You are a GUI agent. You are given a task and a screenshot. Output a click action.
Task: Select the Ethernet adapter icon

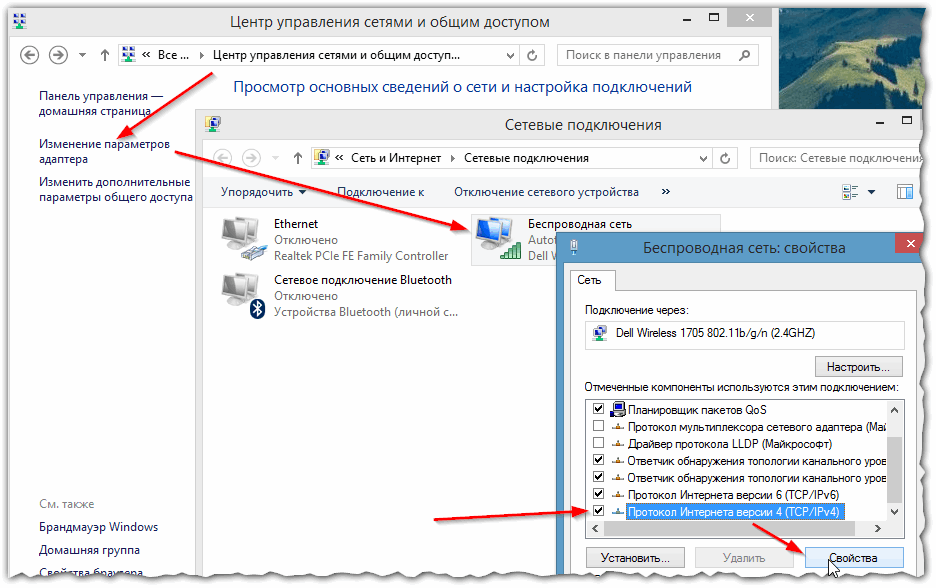pos(243,240)
